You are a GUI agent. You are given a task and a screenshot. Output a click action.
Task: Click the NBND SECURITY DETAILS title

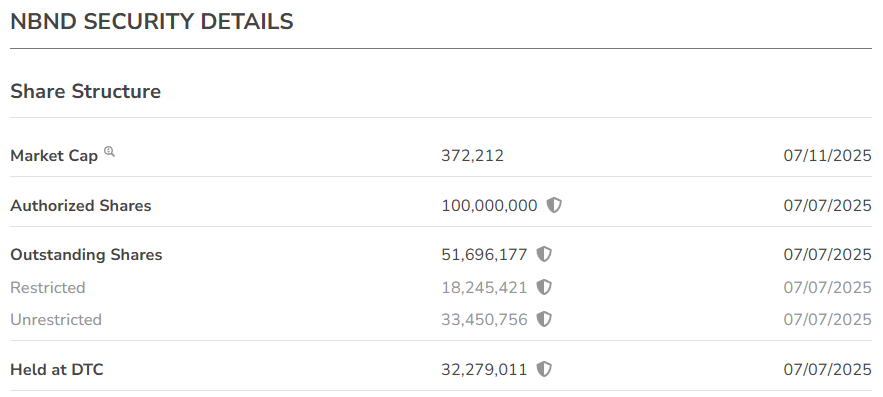(152, 21)
